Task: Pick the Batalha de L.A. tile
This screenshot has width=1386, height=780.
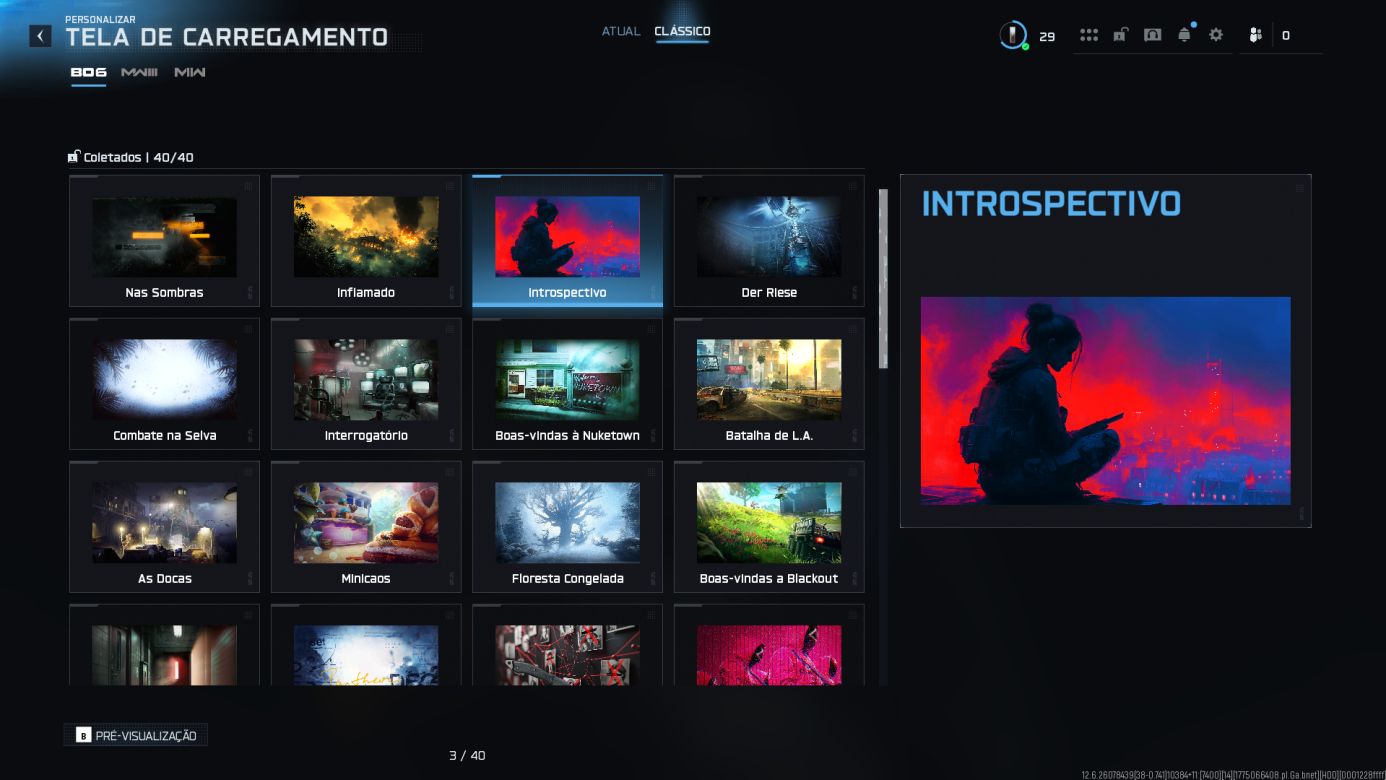Action: (769, 384)
